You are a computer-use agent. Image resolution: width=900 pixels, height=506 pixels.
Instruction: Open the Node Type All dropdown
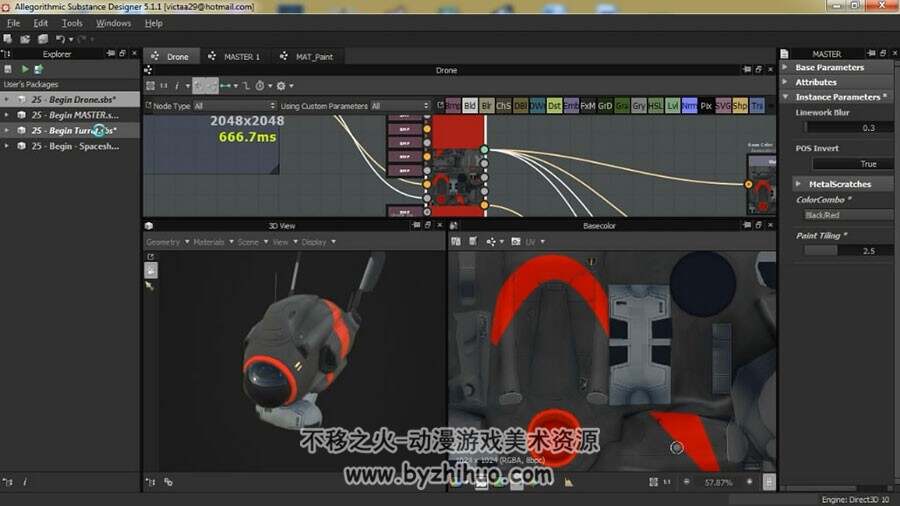tap(234, 106)
